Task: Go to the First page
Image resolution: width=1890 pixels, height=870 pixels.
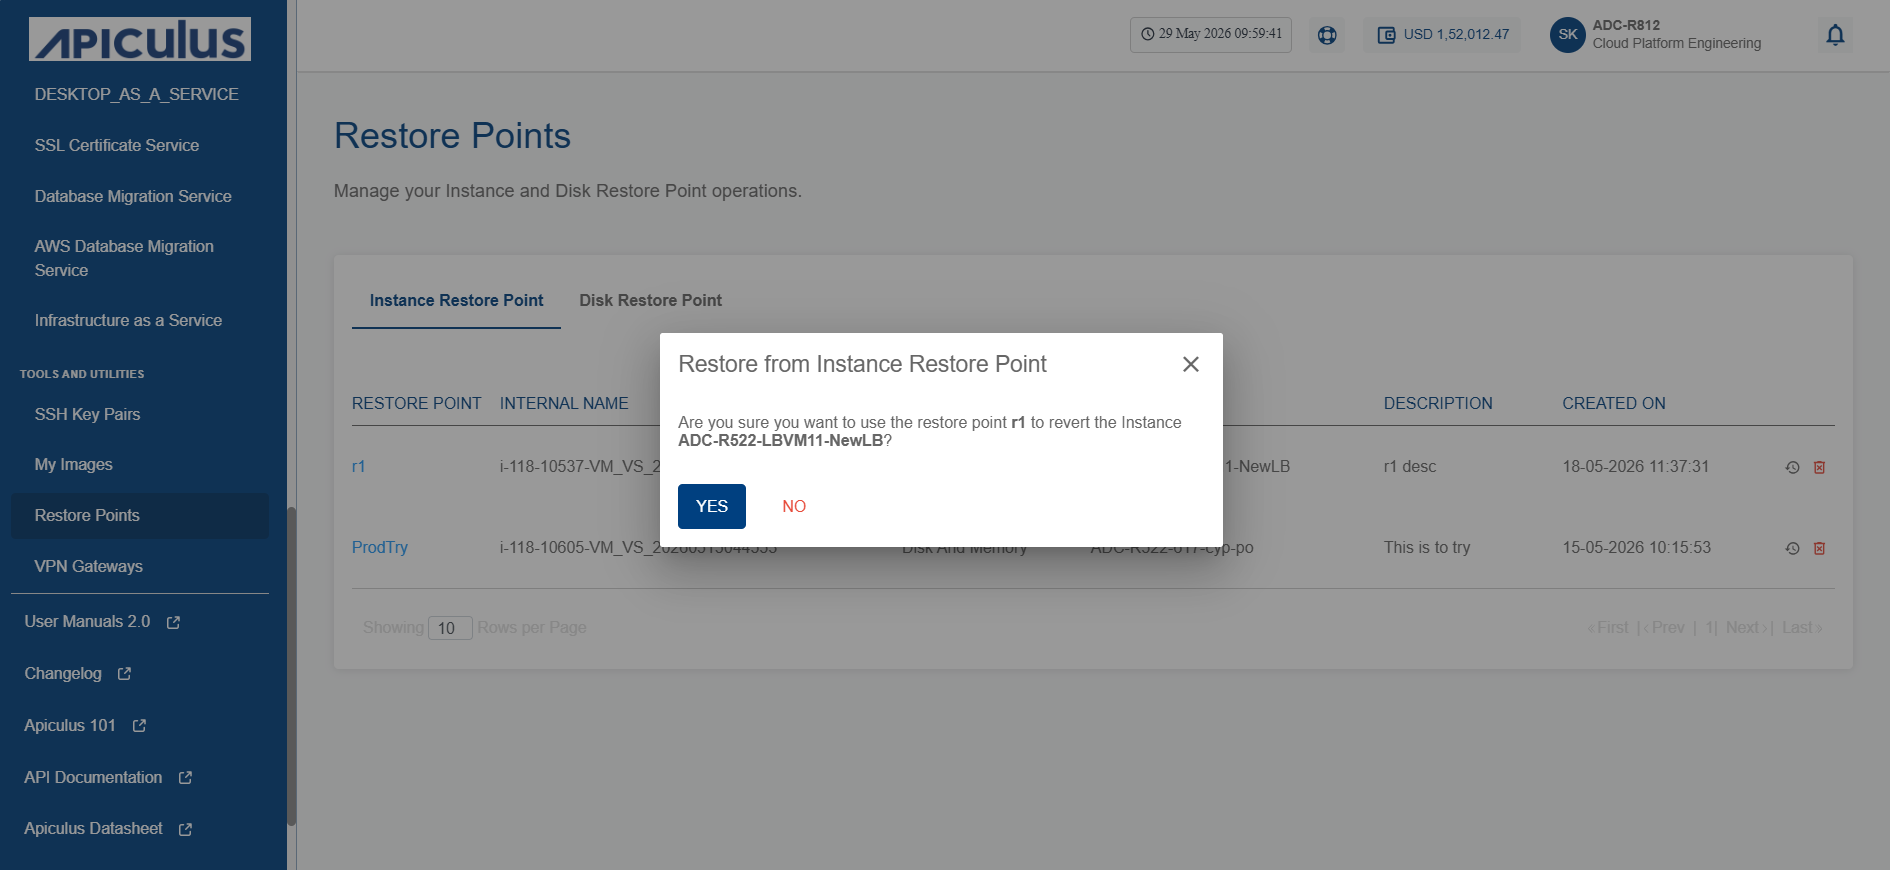Action: [1609, 627]
